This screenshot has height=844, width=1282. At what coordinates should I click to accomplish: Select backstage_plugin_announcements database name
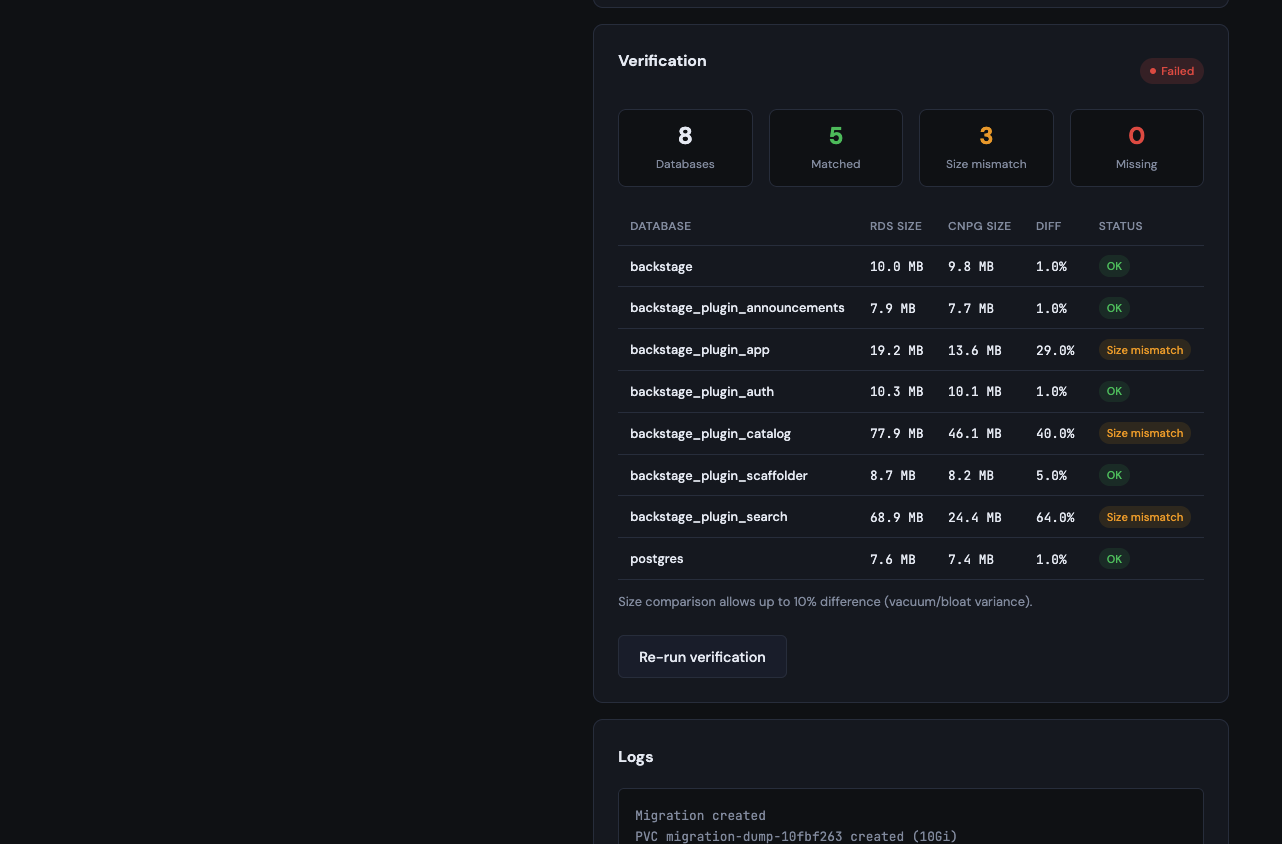[737, 308]
